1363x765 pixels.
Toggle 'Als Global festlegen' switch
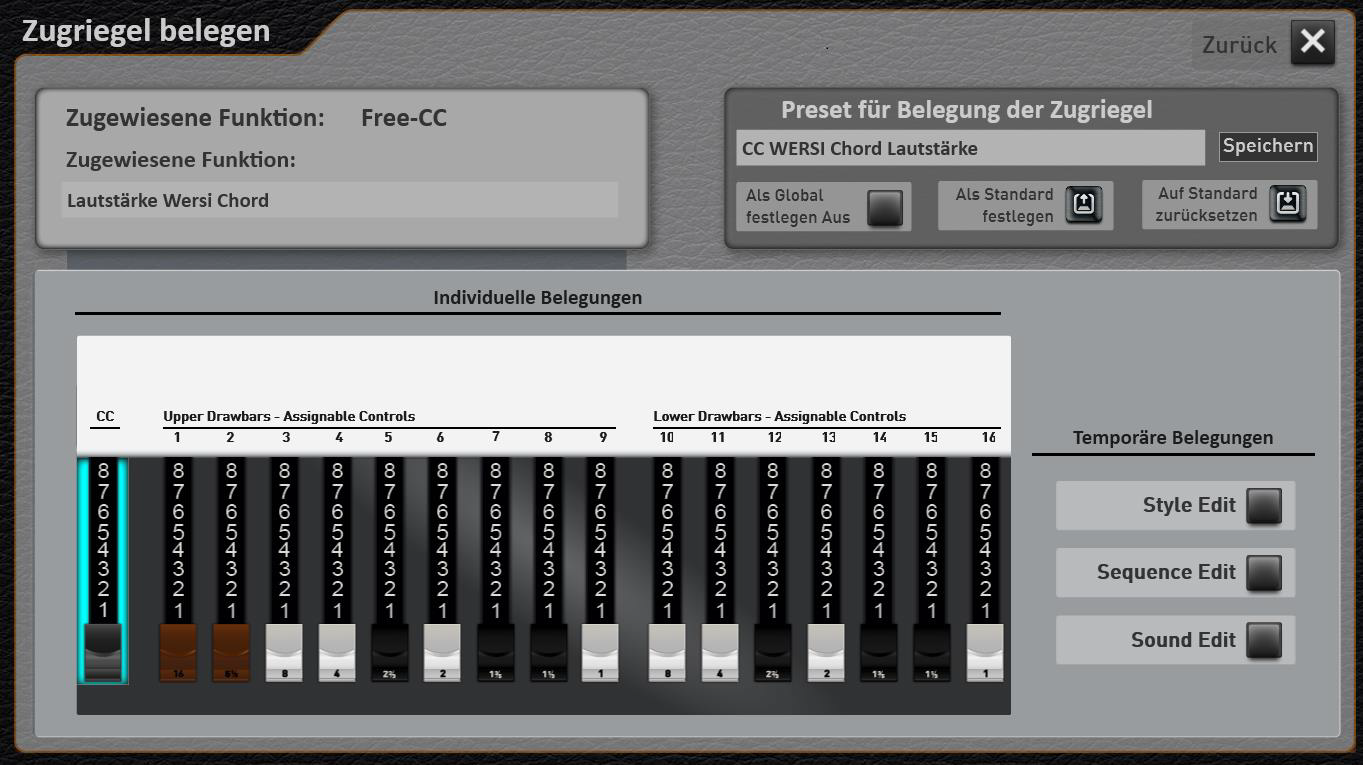pyautogui.click(x=885, y=207)
